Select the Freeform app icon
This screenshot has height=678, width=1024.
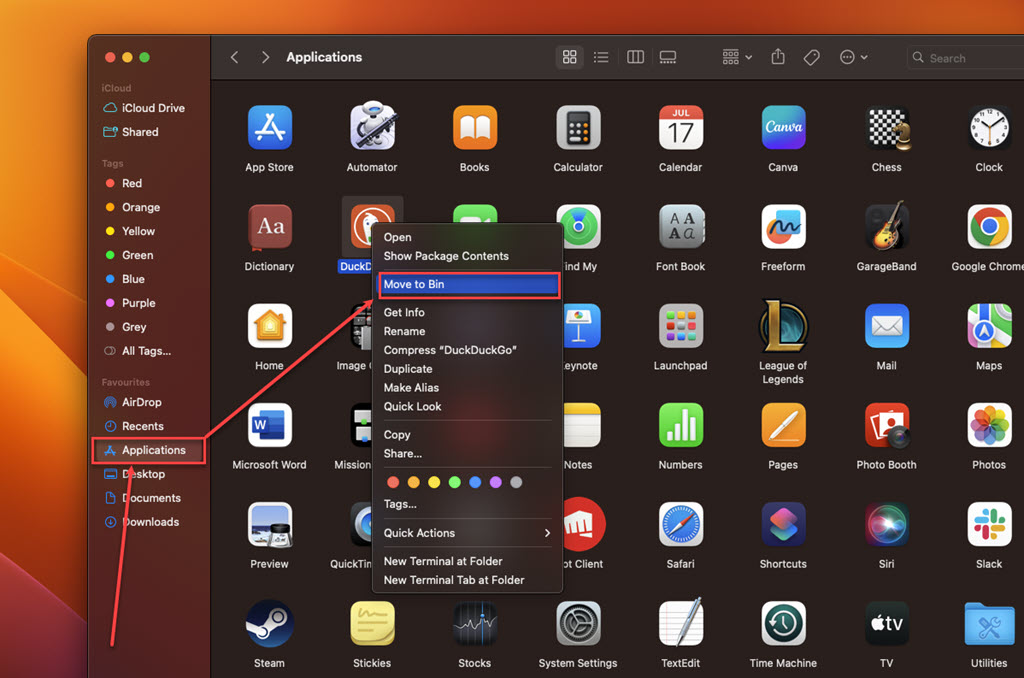(x=783, y=227)
